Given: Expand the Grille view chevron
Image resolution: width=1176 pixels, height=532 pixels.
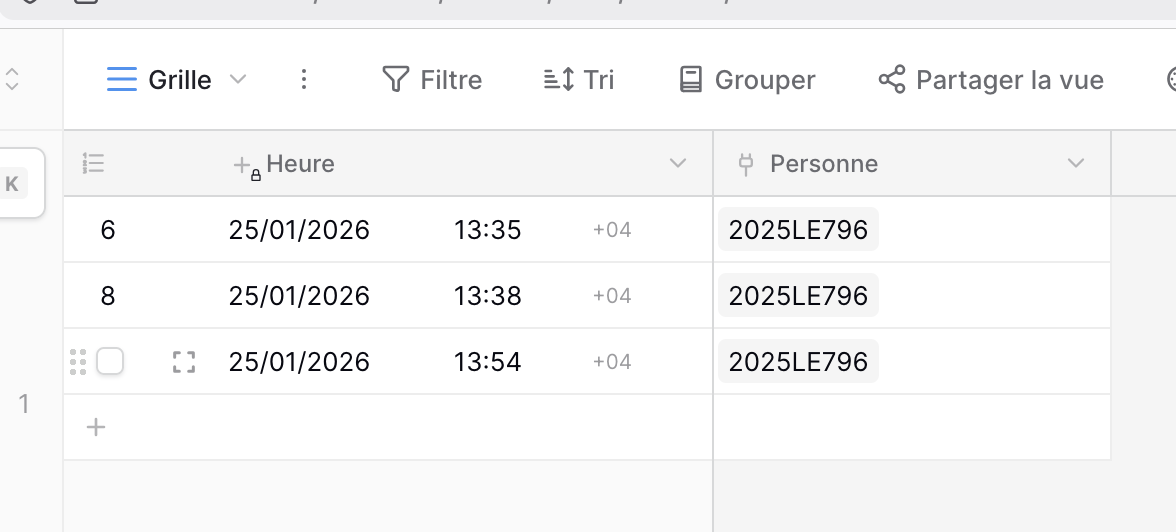Looking at the screenshot, I should [238, 80].
